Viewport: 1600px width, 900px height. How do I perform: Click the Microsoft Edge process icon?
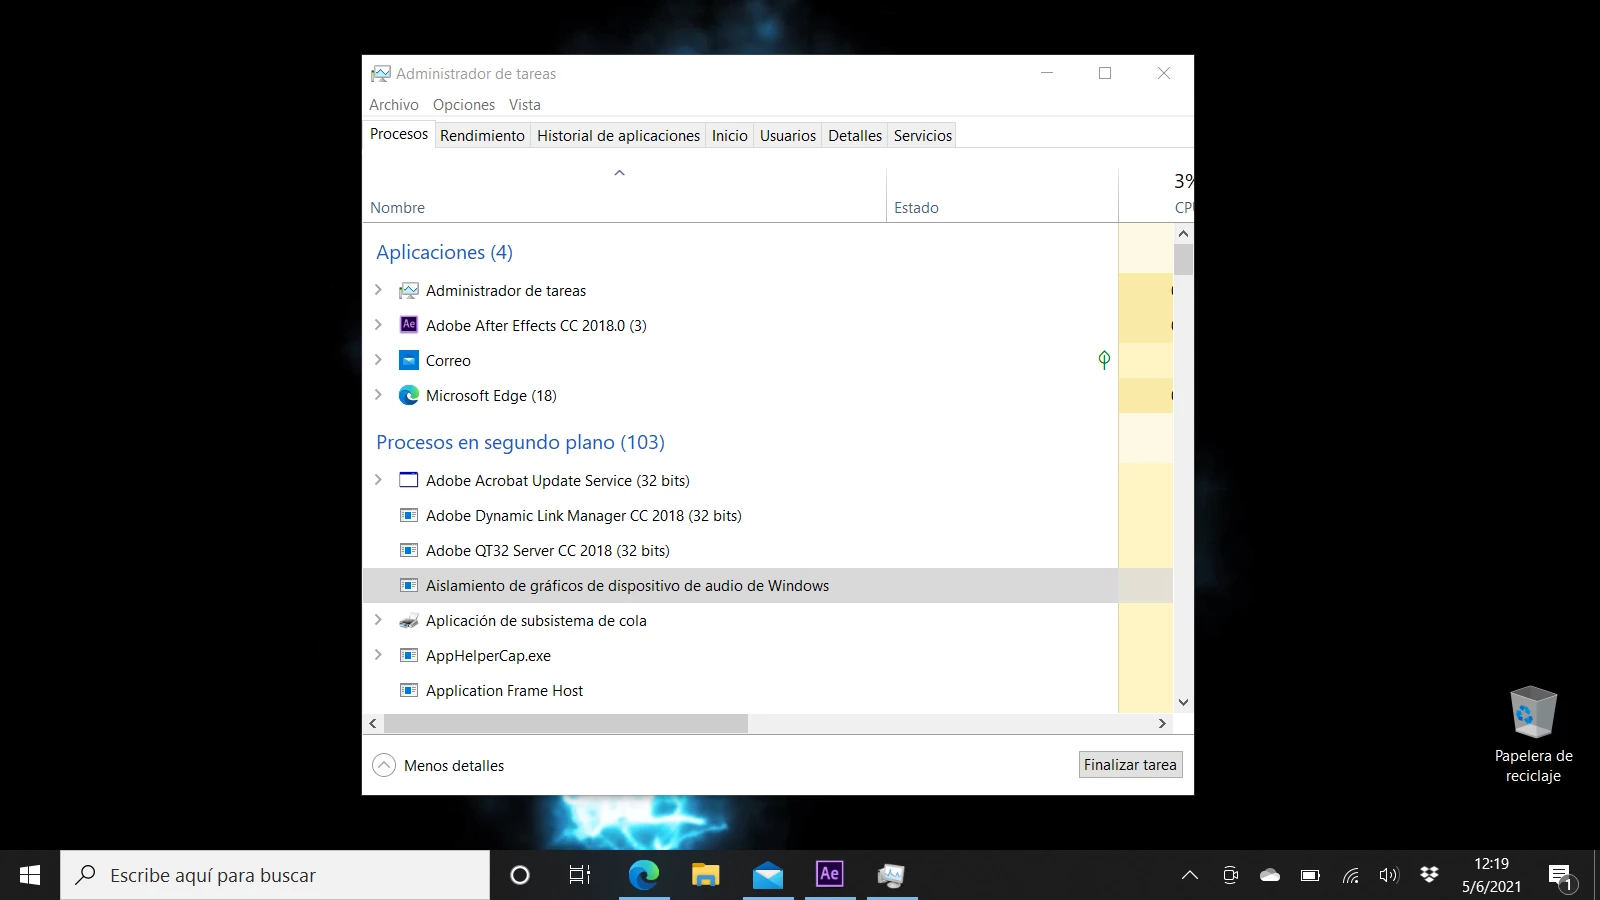[408, 395]
